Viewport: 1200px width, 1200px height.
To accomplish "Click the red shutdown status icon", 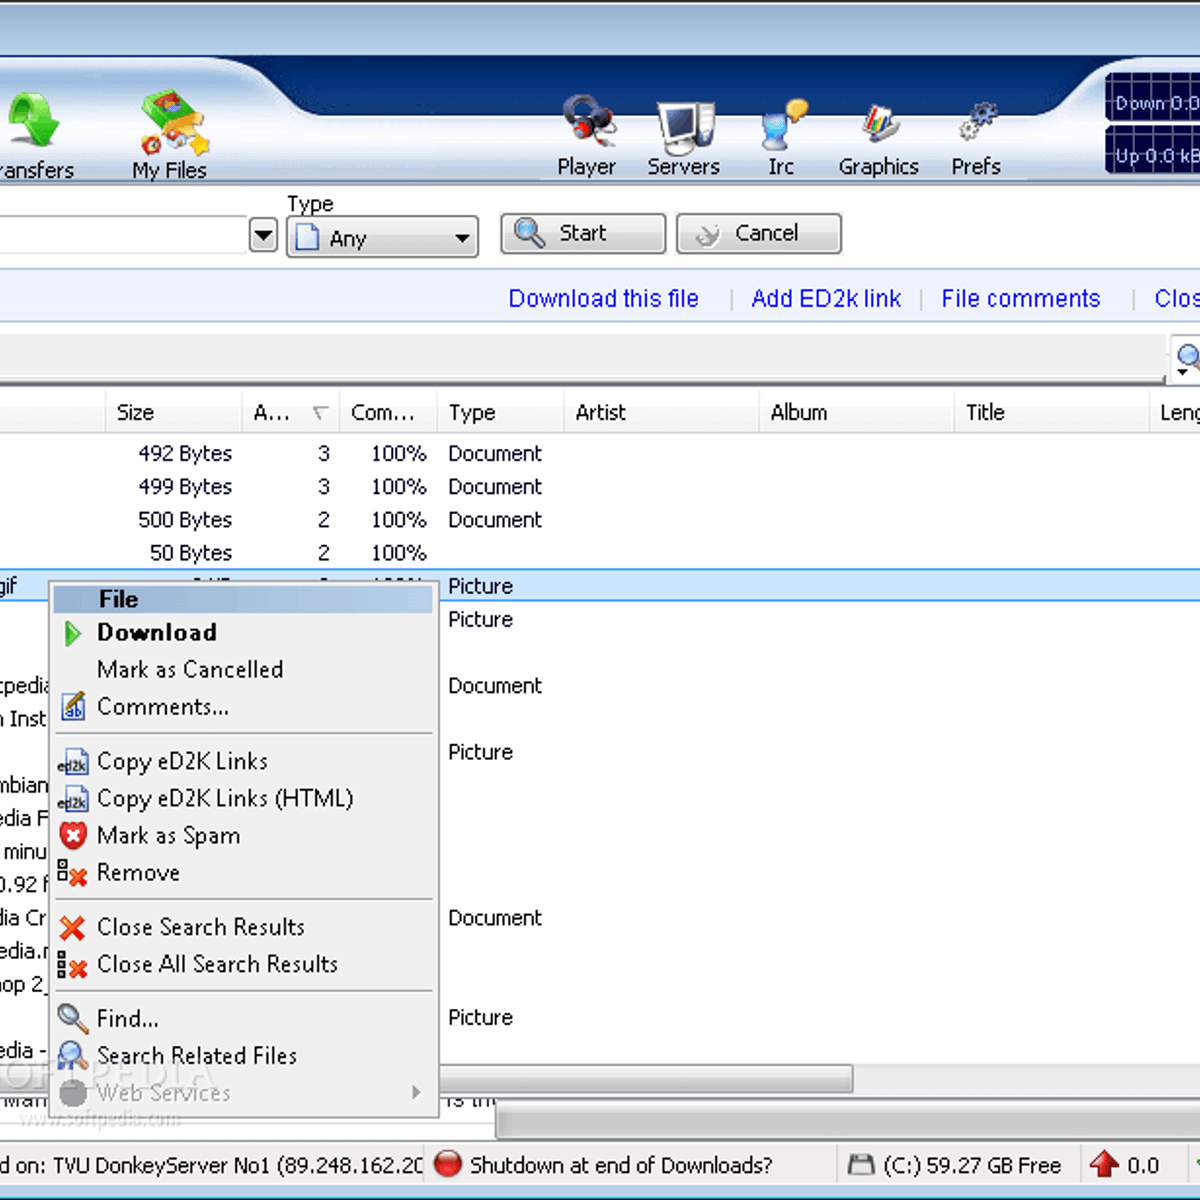I will [x=448, y=1164].
